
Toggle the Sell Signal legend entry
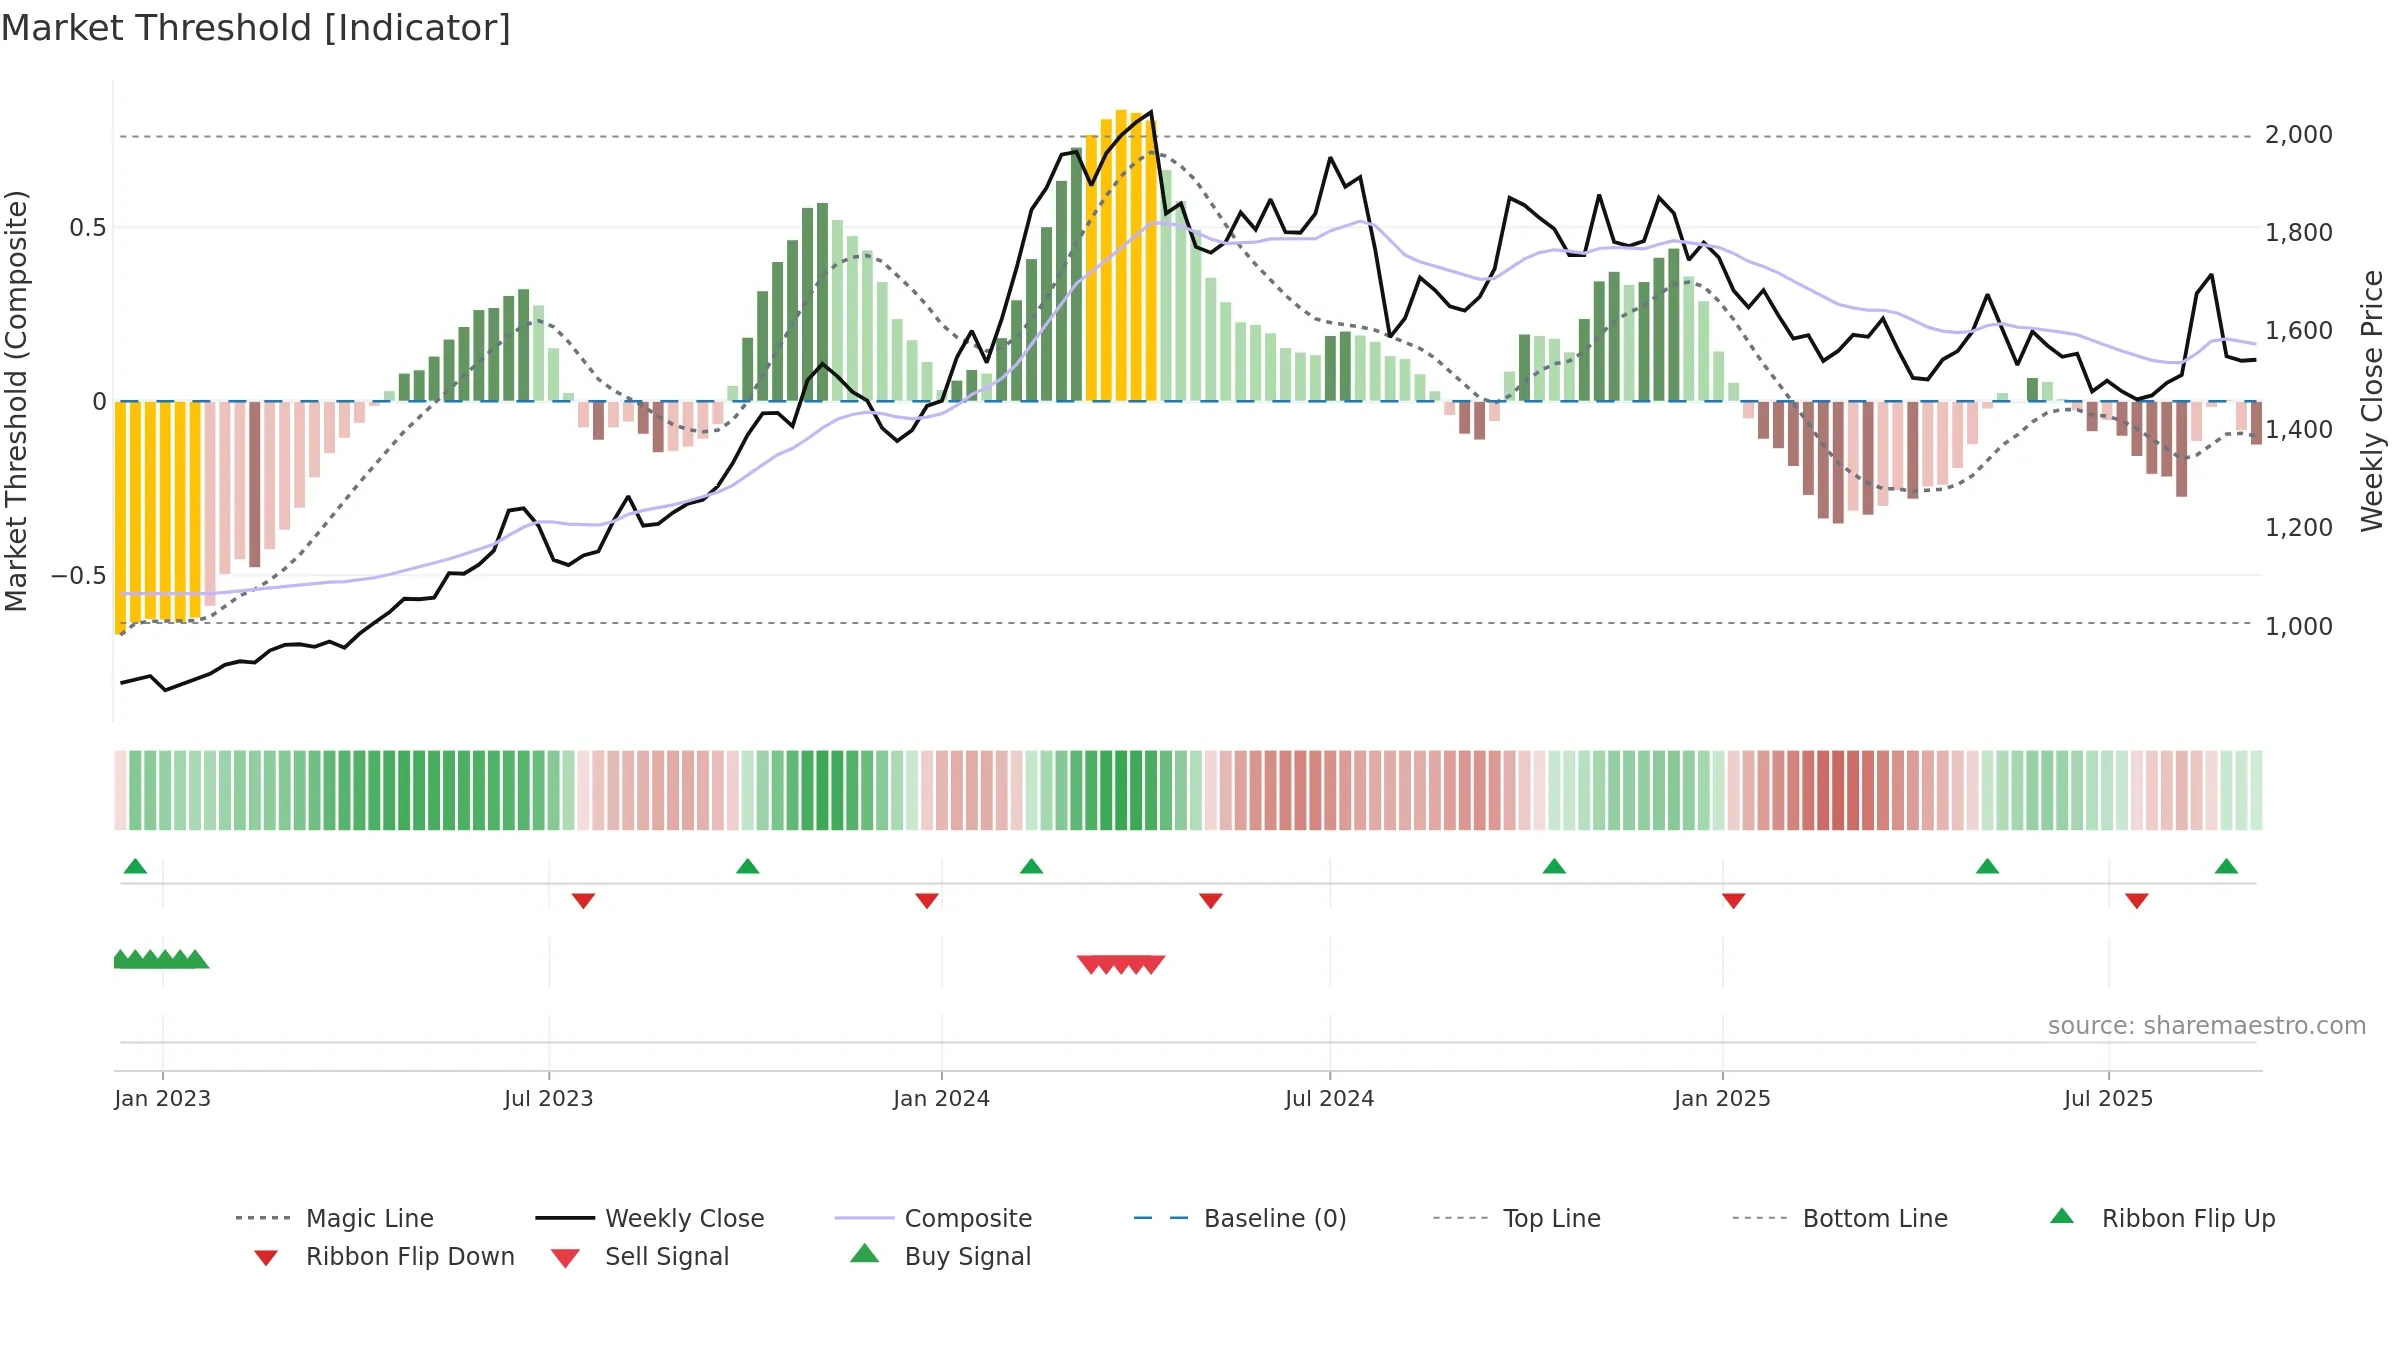pyautogui.click(x=640, y=1256)
